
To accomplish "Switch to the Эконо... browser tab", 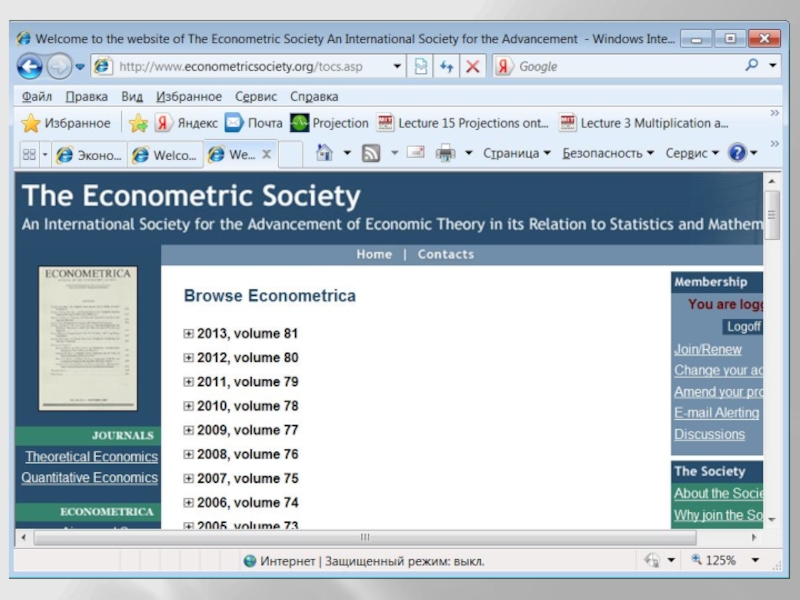I will [88, 155].
